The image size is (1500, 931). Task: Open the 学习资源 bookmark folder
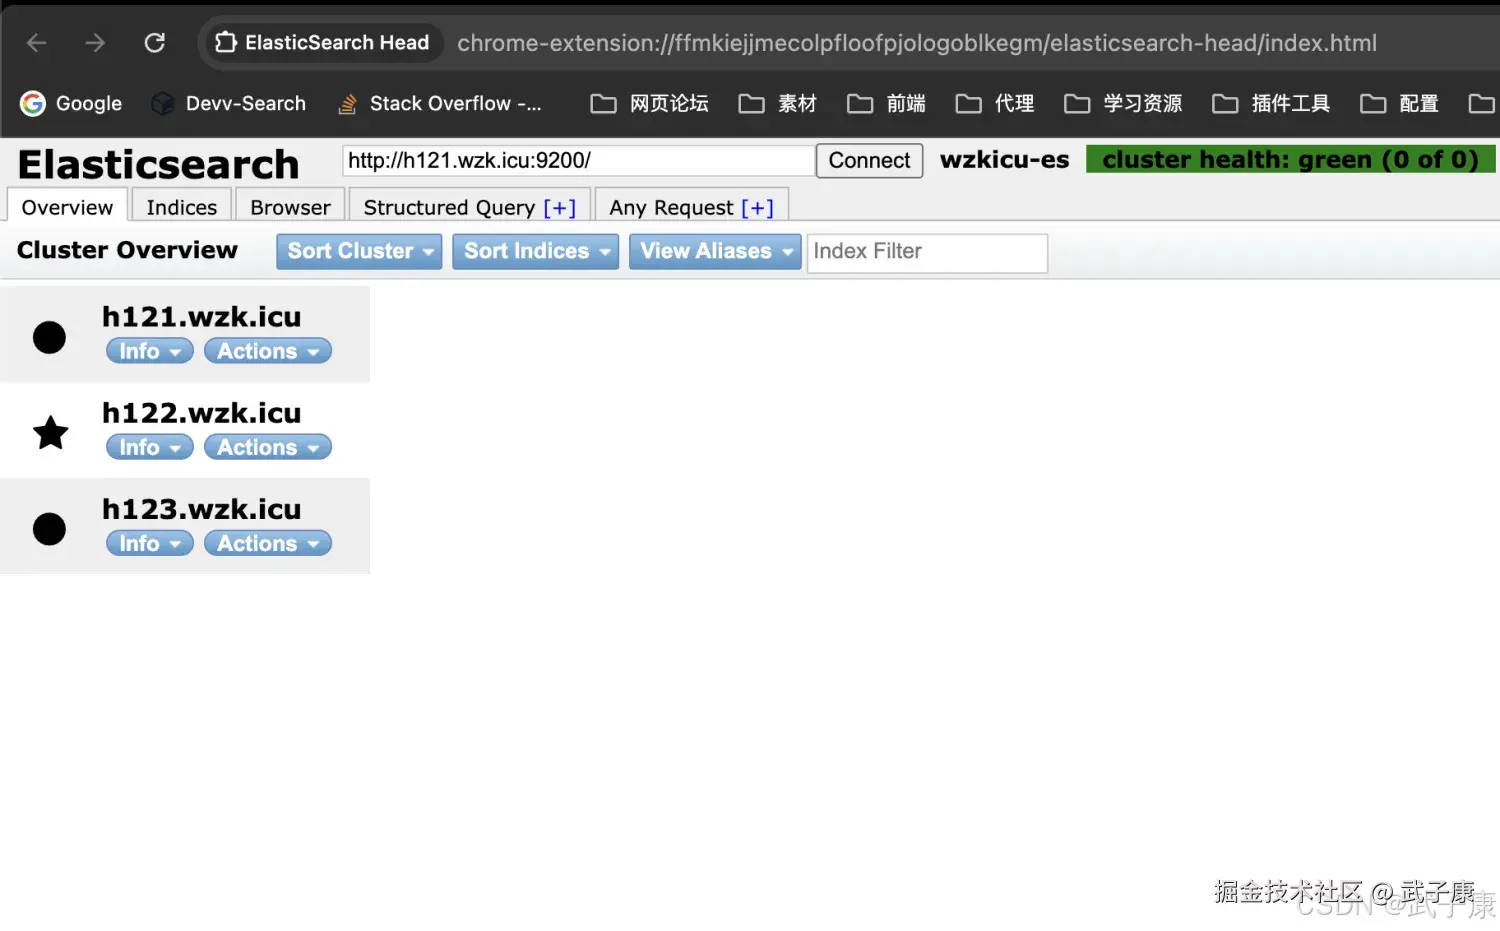pos(1123,103)
